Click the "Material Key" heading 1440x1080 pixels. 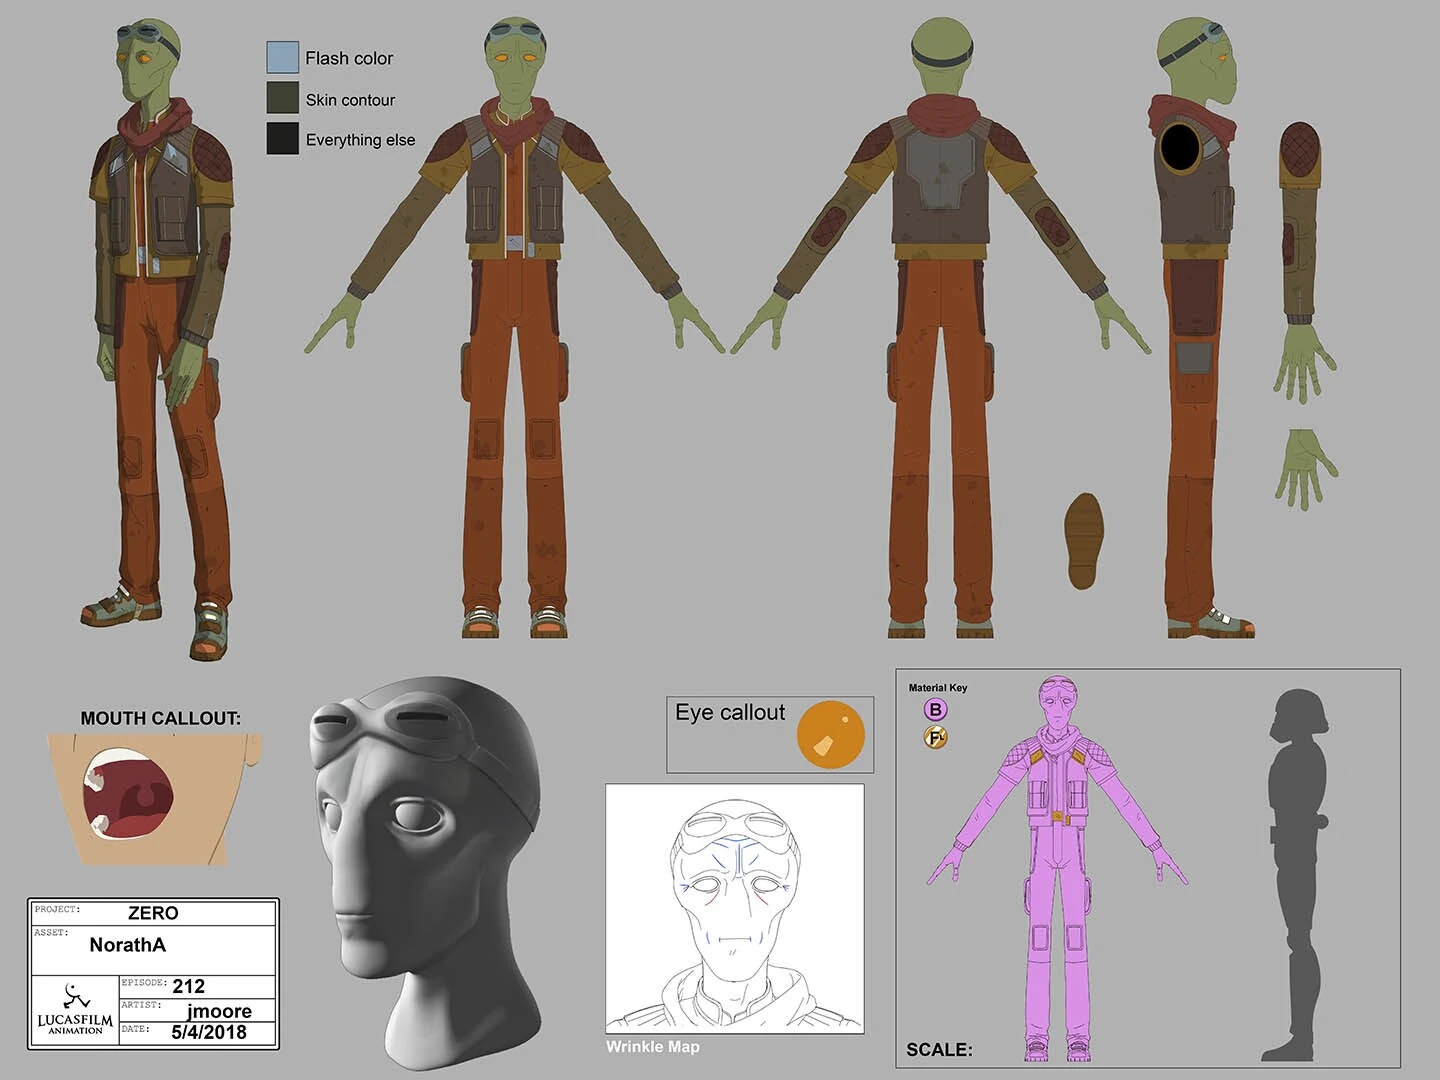pyautogui.click(x=938, y=688)
